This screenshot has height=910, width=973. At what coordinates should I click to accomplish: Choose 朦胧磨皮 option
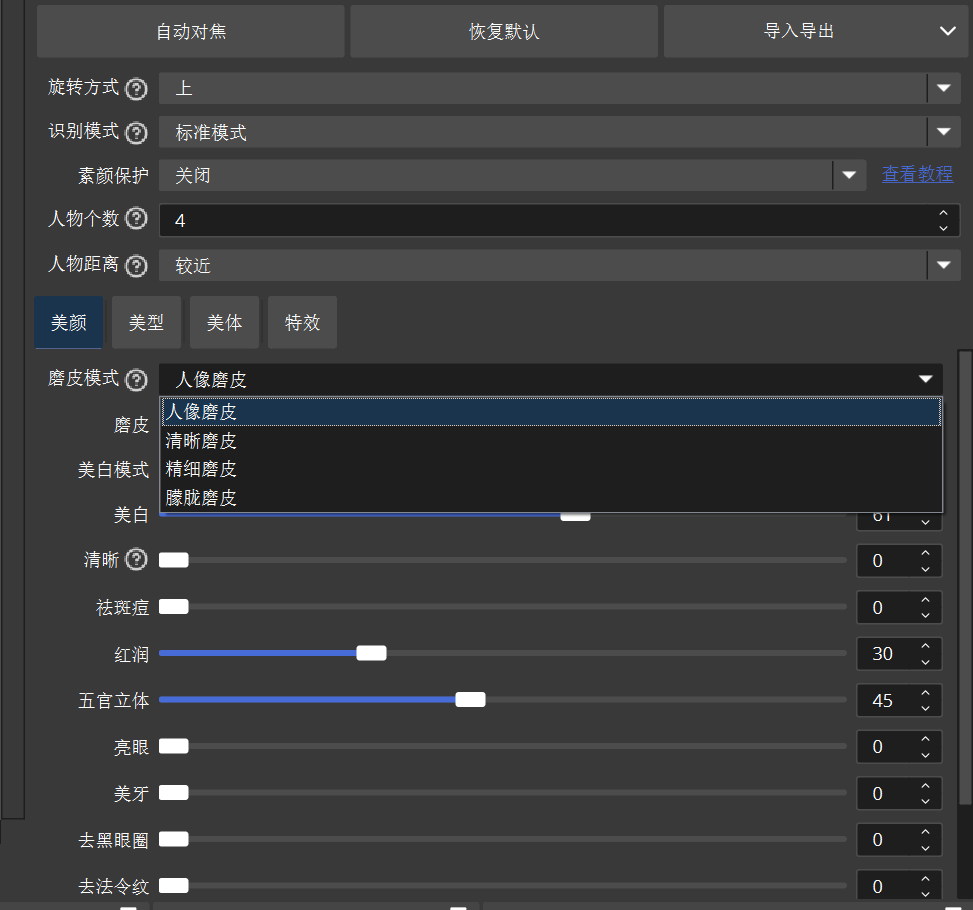[x=201, y=498]
